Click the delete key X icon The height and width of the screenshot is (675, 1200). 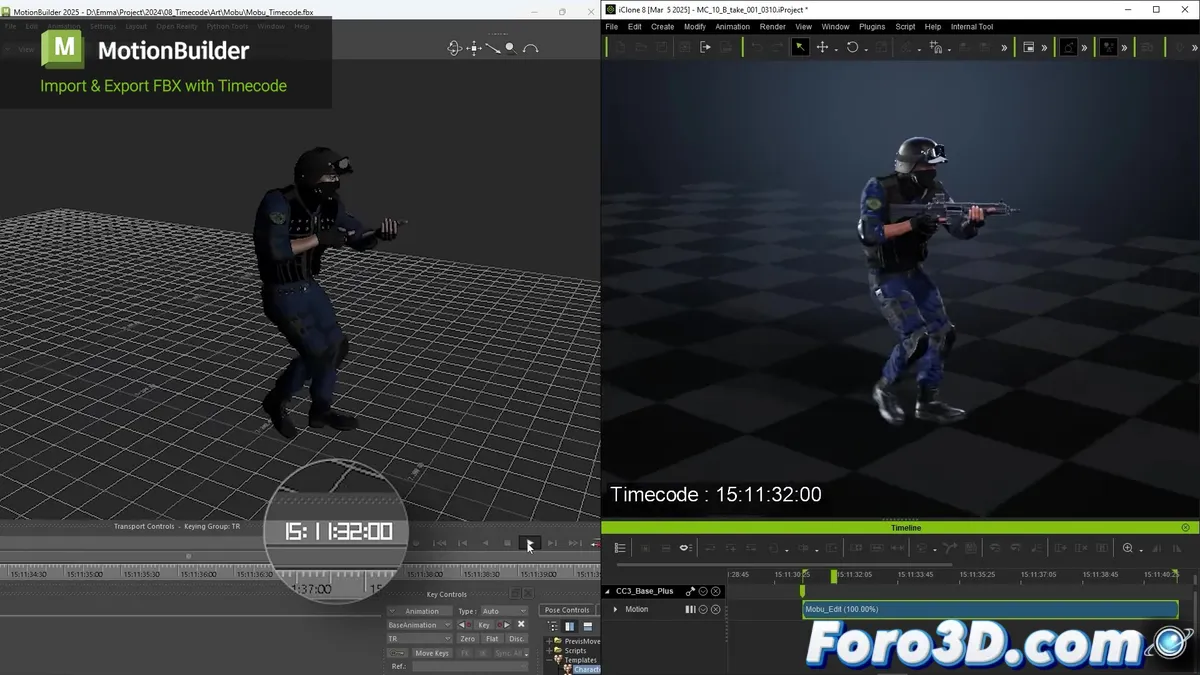pos(521,624)
